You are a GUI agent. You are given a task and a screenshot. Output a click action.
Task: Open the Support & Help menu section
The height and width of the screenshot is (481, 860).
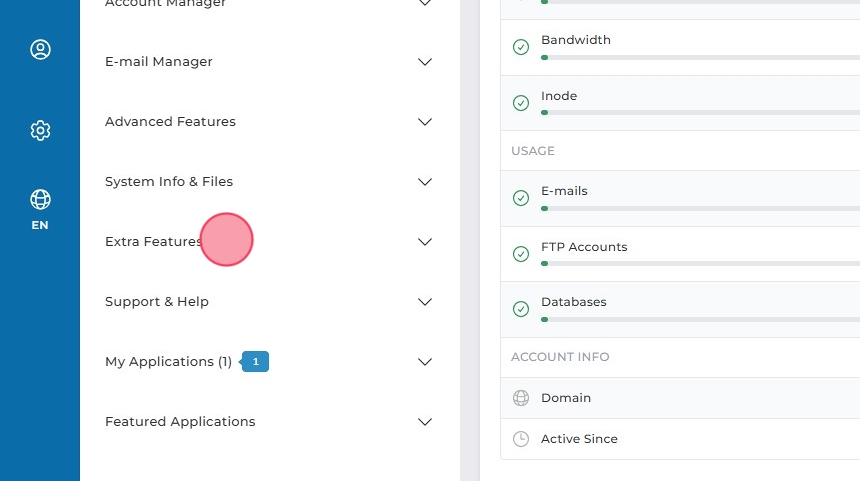[157, 302]
